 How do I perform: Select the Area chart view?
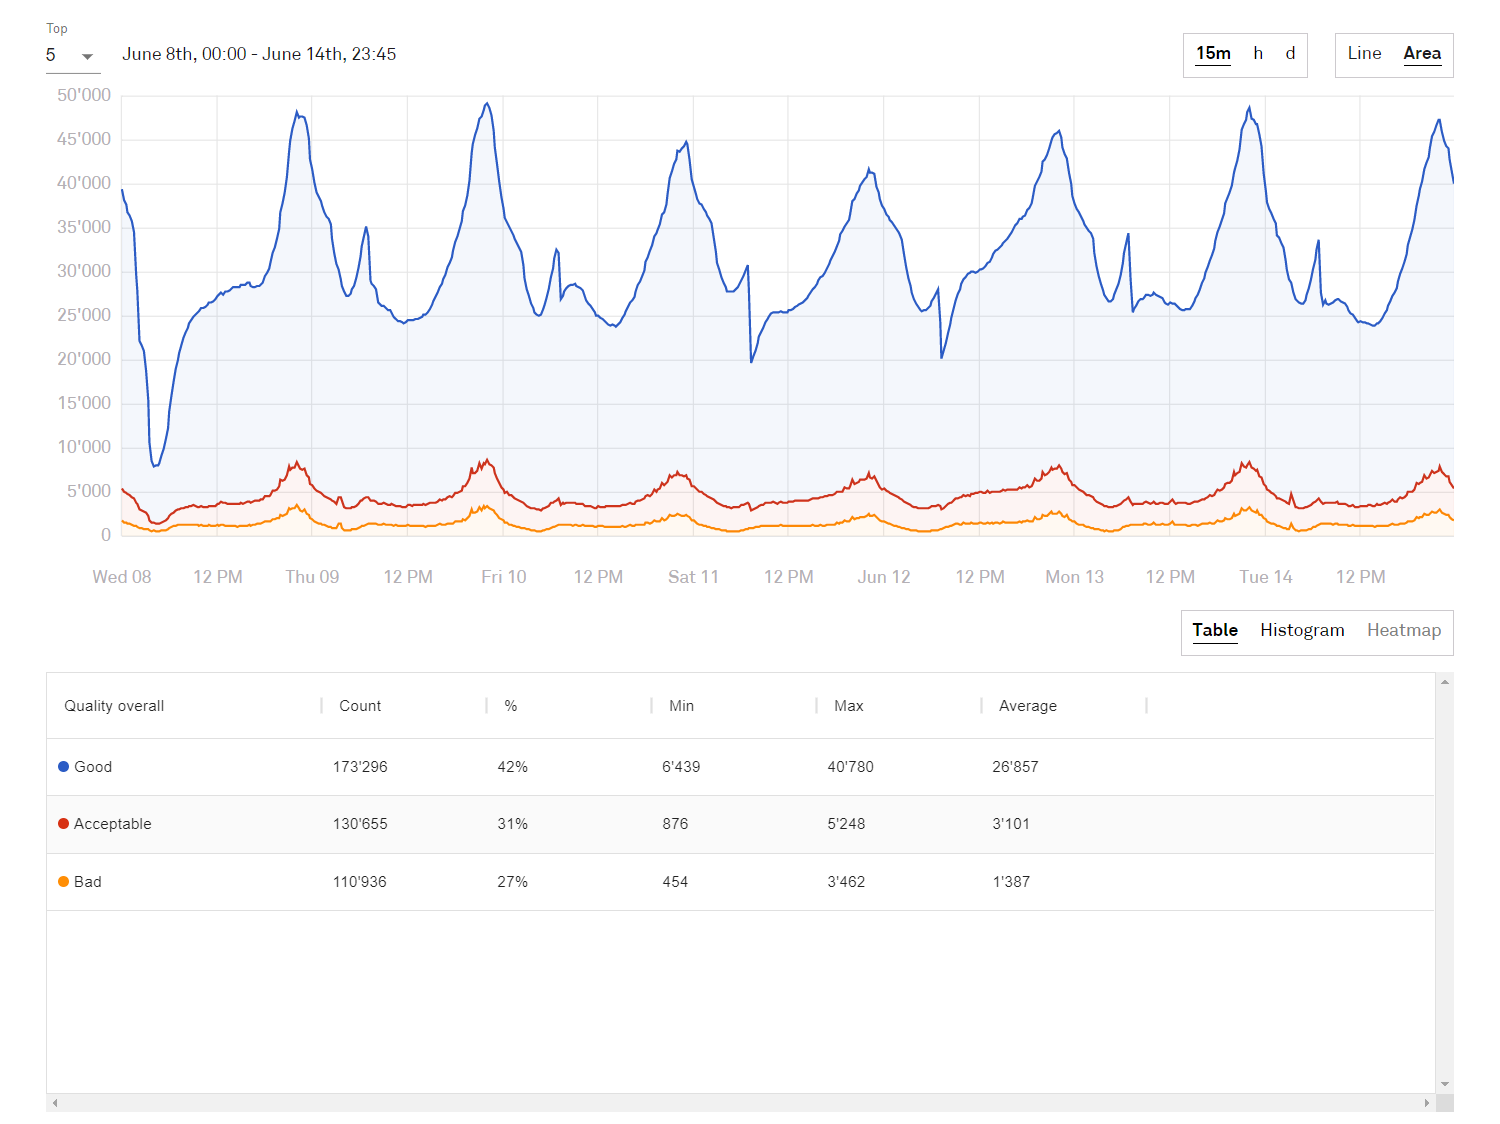pos(1421,54)
